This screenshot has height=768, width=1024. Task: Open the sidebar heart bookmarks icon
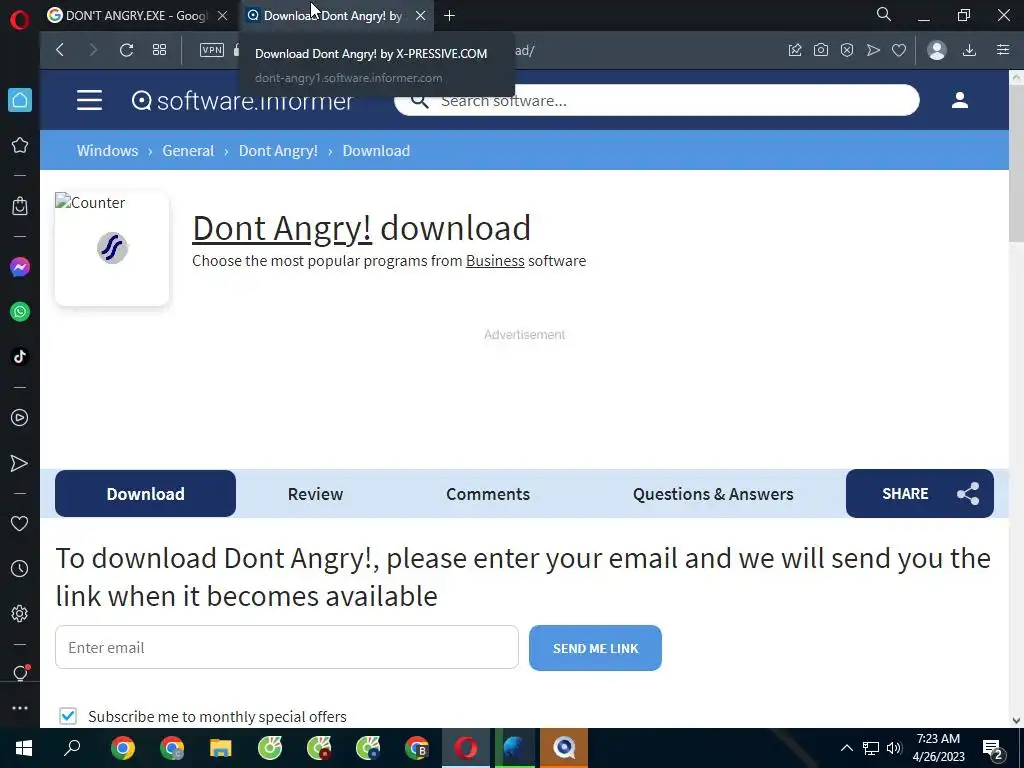20,524
